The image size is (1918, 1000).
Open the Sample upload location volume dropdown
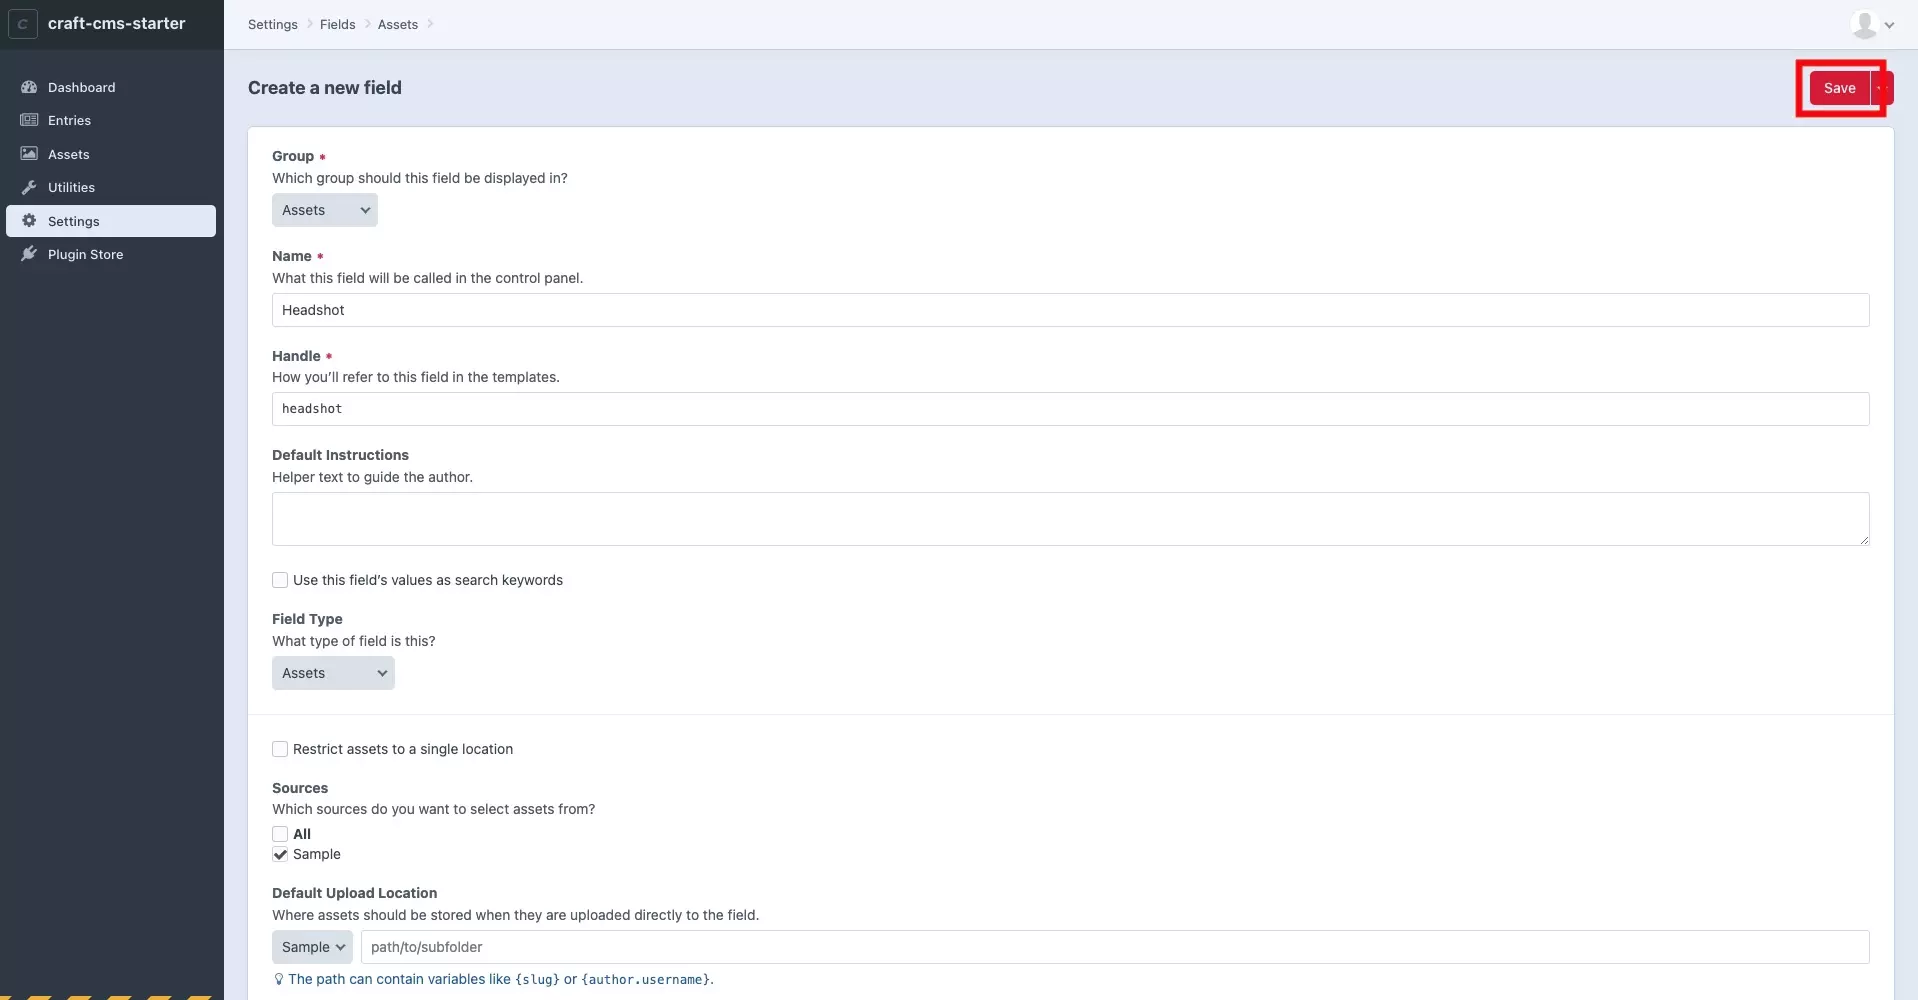(x=312, y=947)
